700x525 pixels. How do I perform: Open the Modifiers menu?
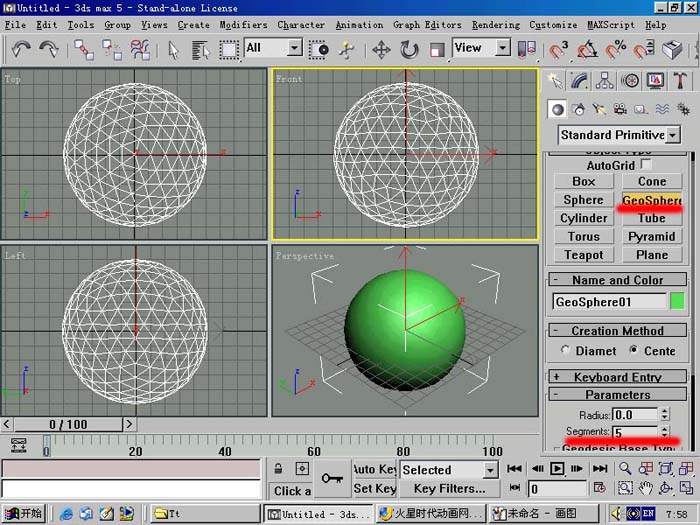pyautogui.click(x=243, y=25)
